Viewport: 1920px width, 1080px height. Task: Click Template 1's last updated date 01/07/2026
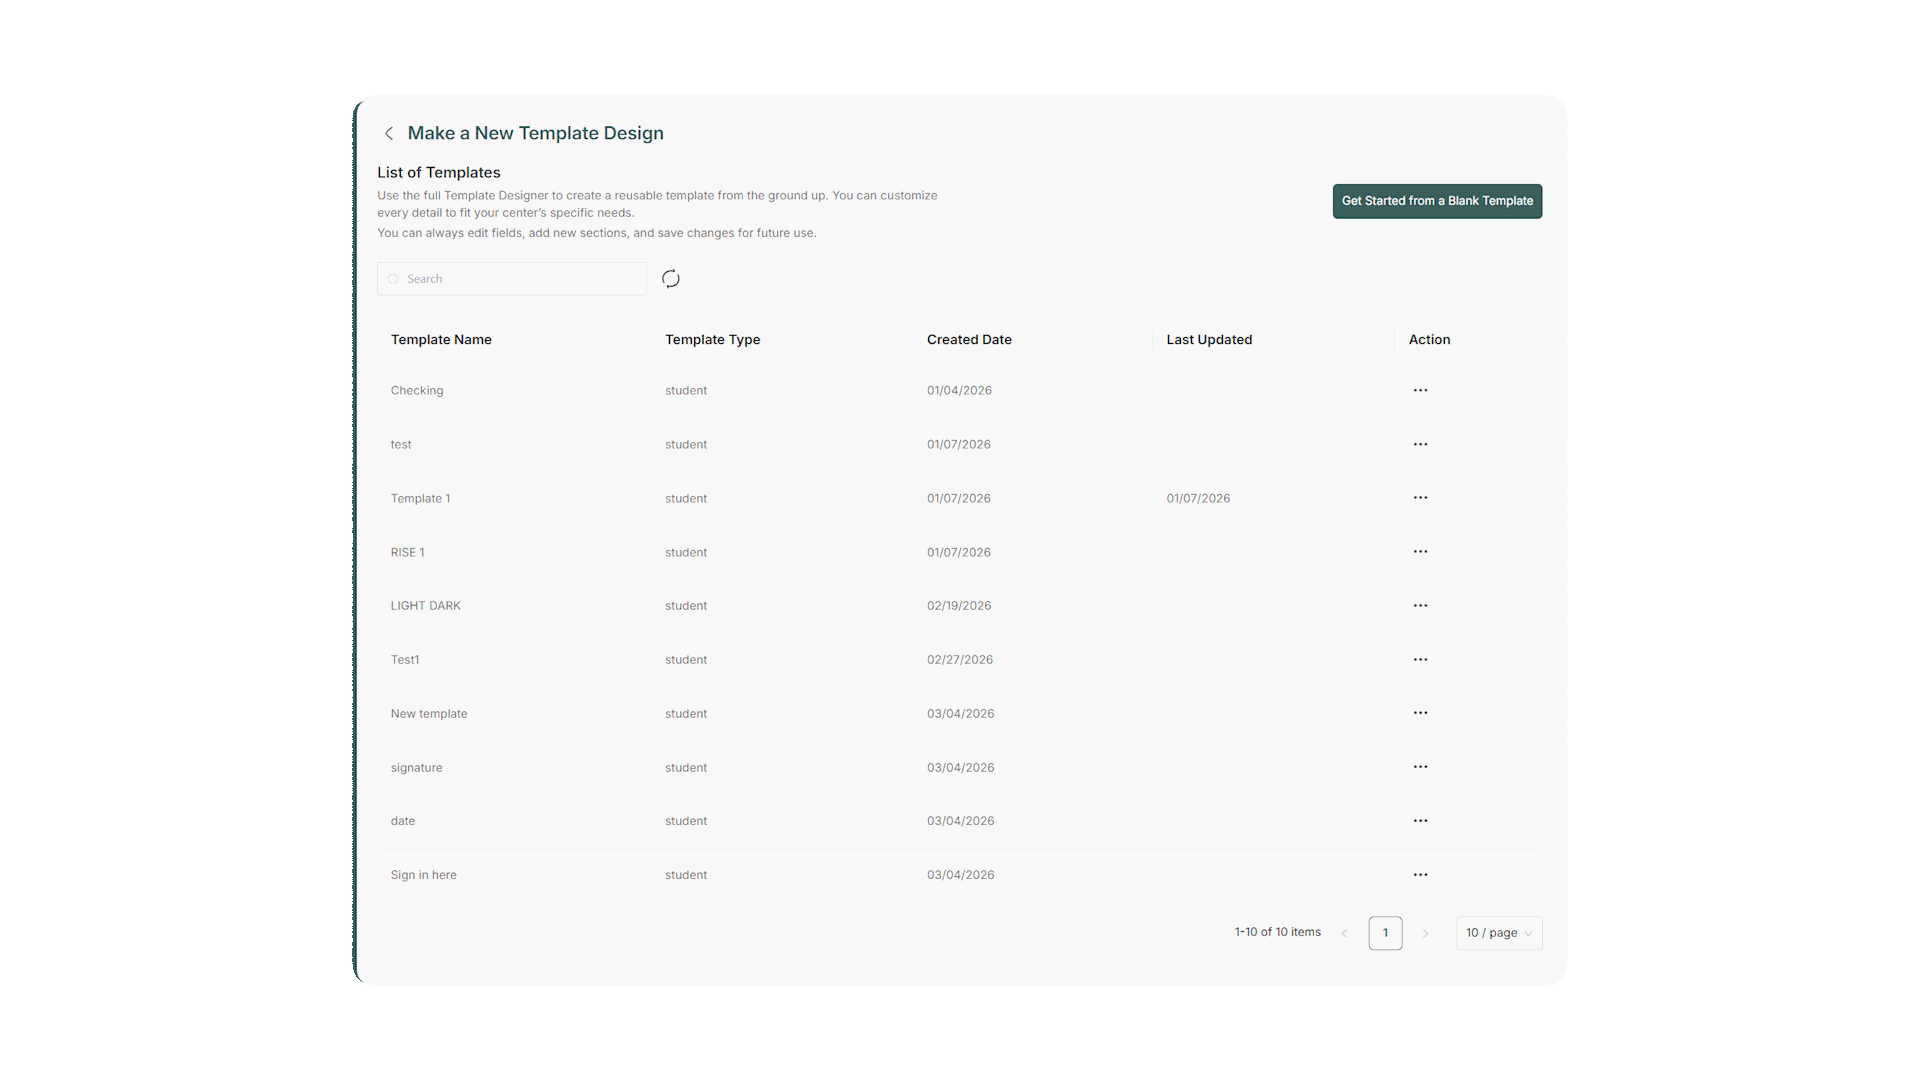point(1198,499)
